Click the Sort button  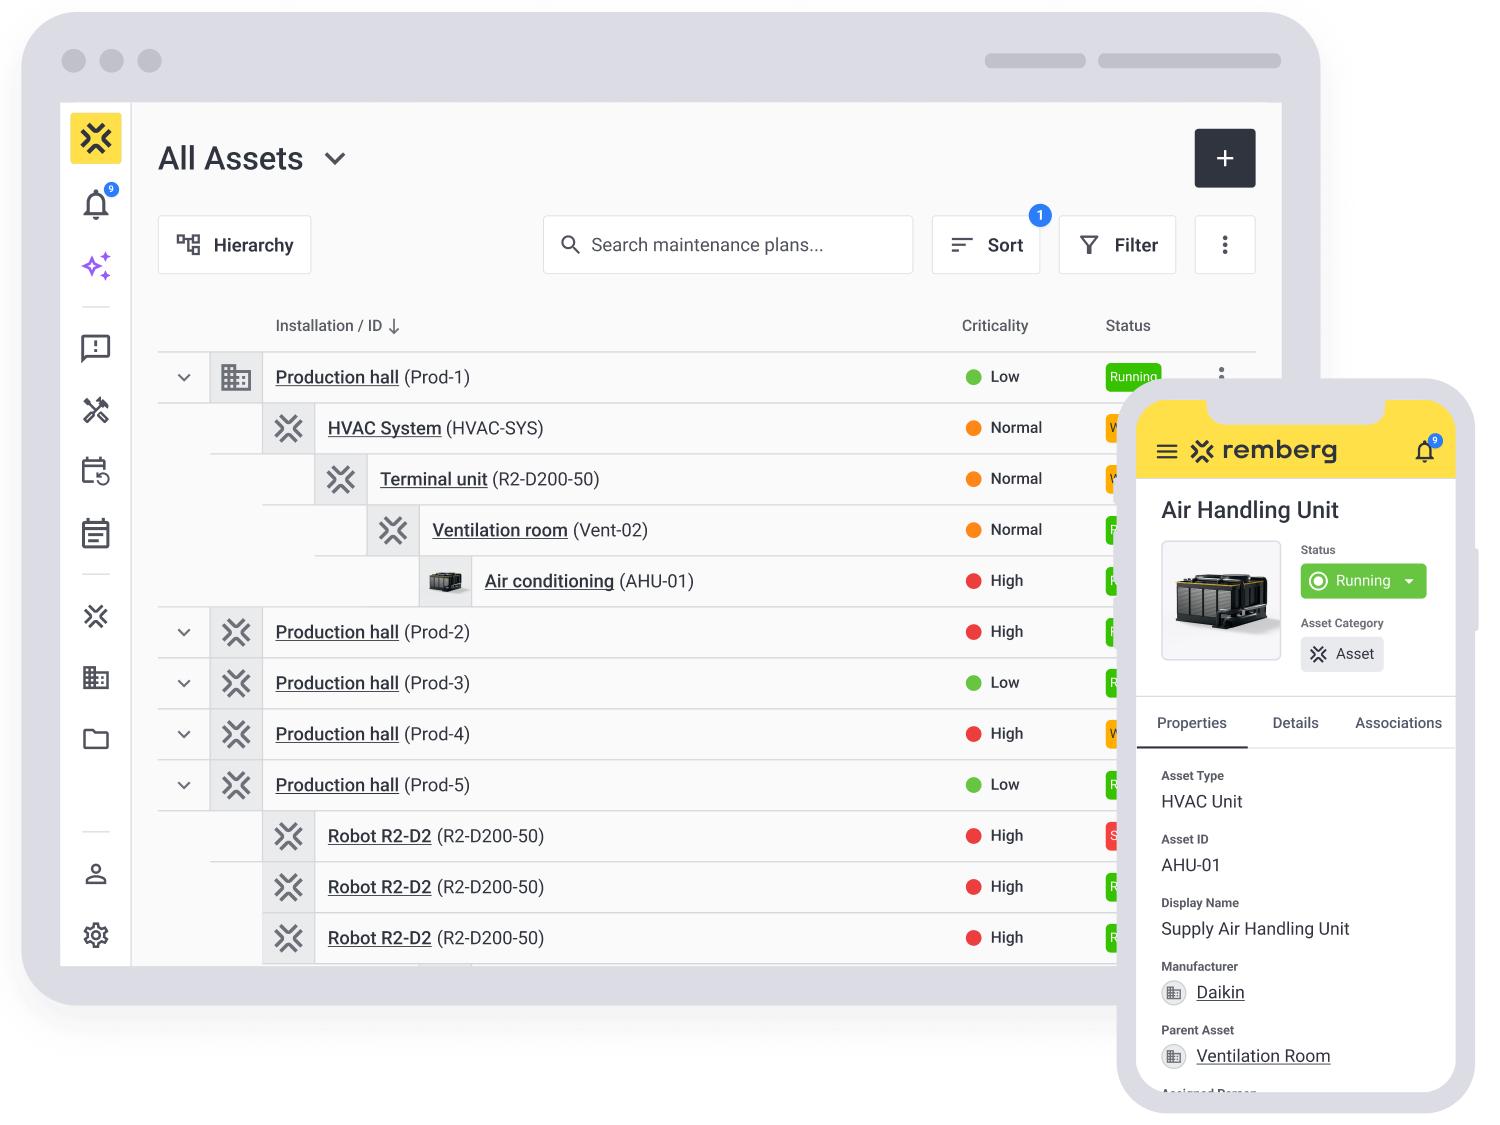[986, 245]
